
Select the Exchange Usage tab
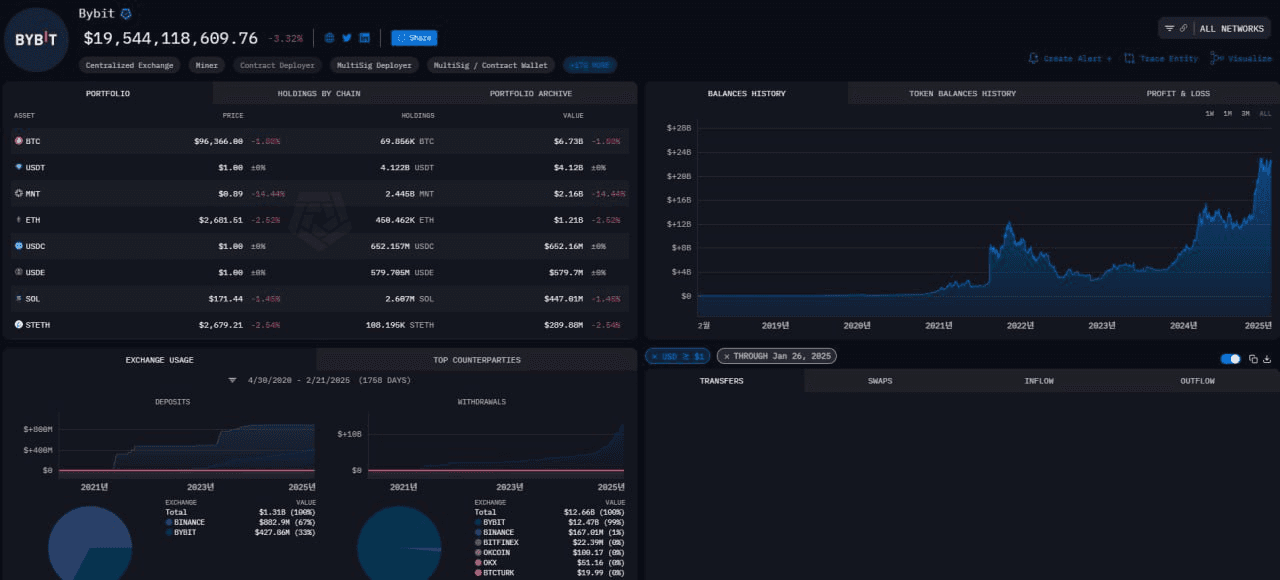coord(159,359)
